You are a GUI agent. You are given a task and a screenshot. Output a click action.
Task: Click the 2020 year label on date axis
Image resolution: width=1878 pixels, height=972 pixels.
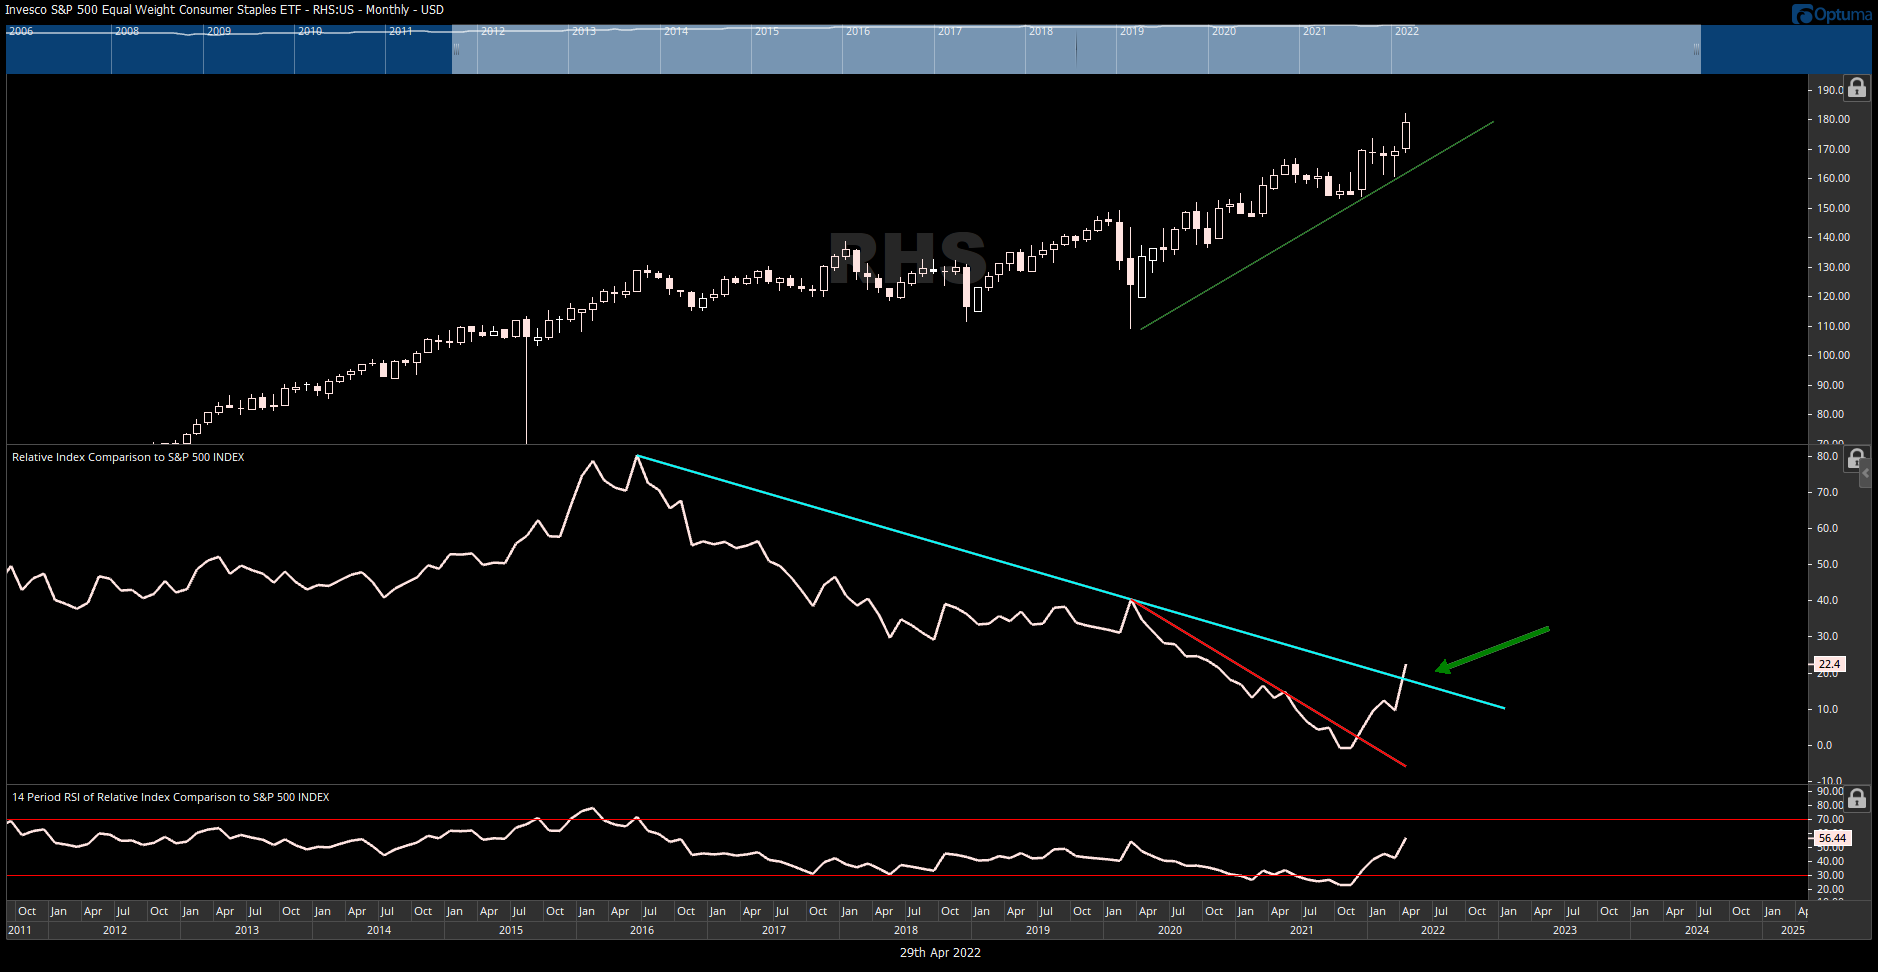coord(1170,930)
